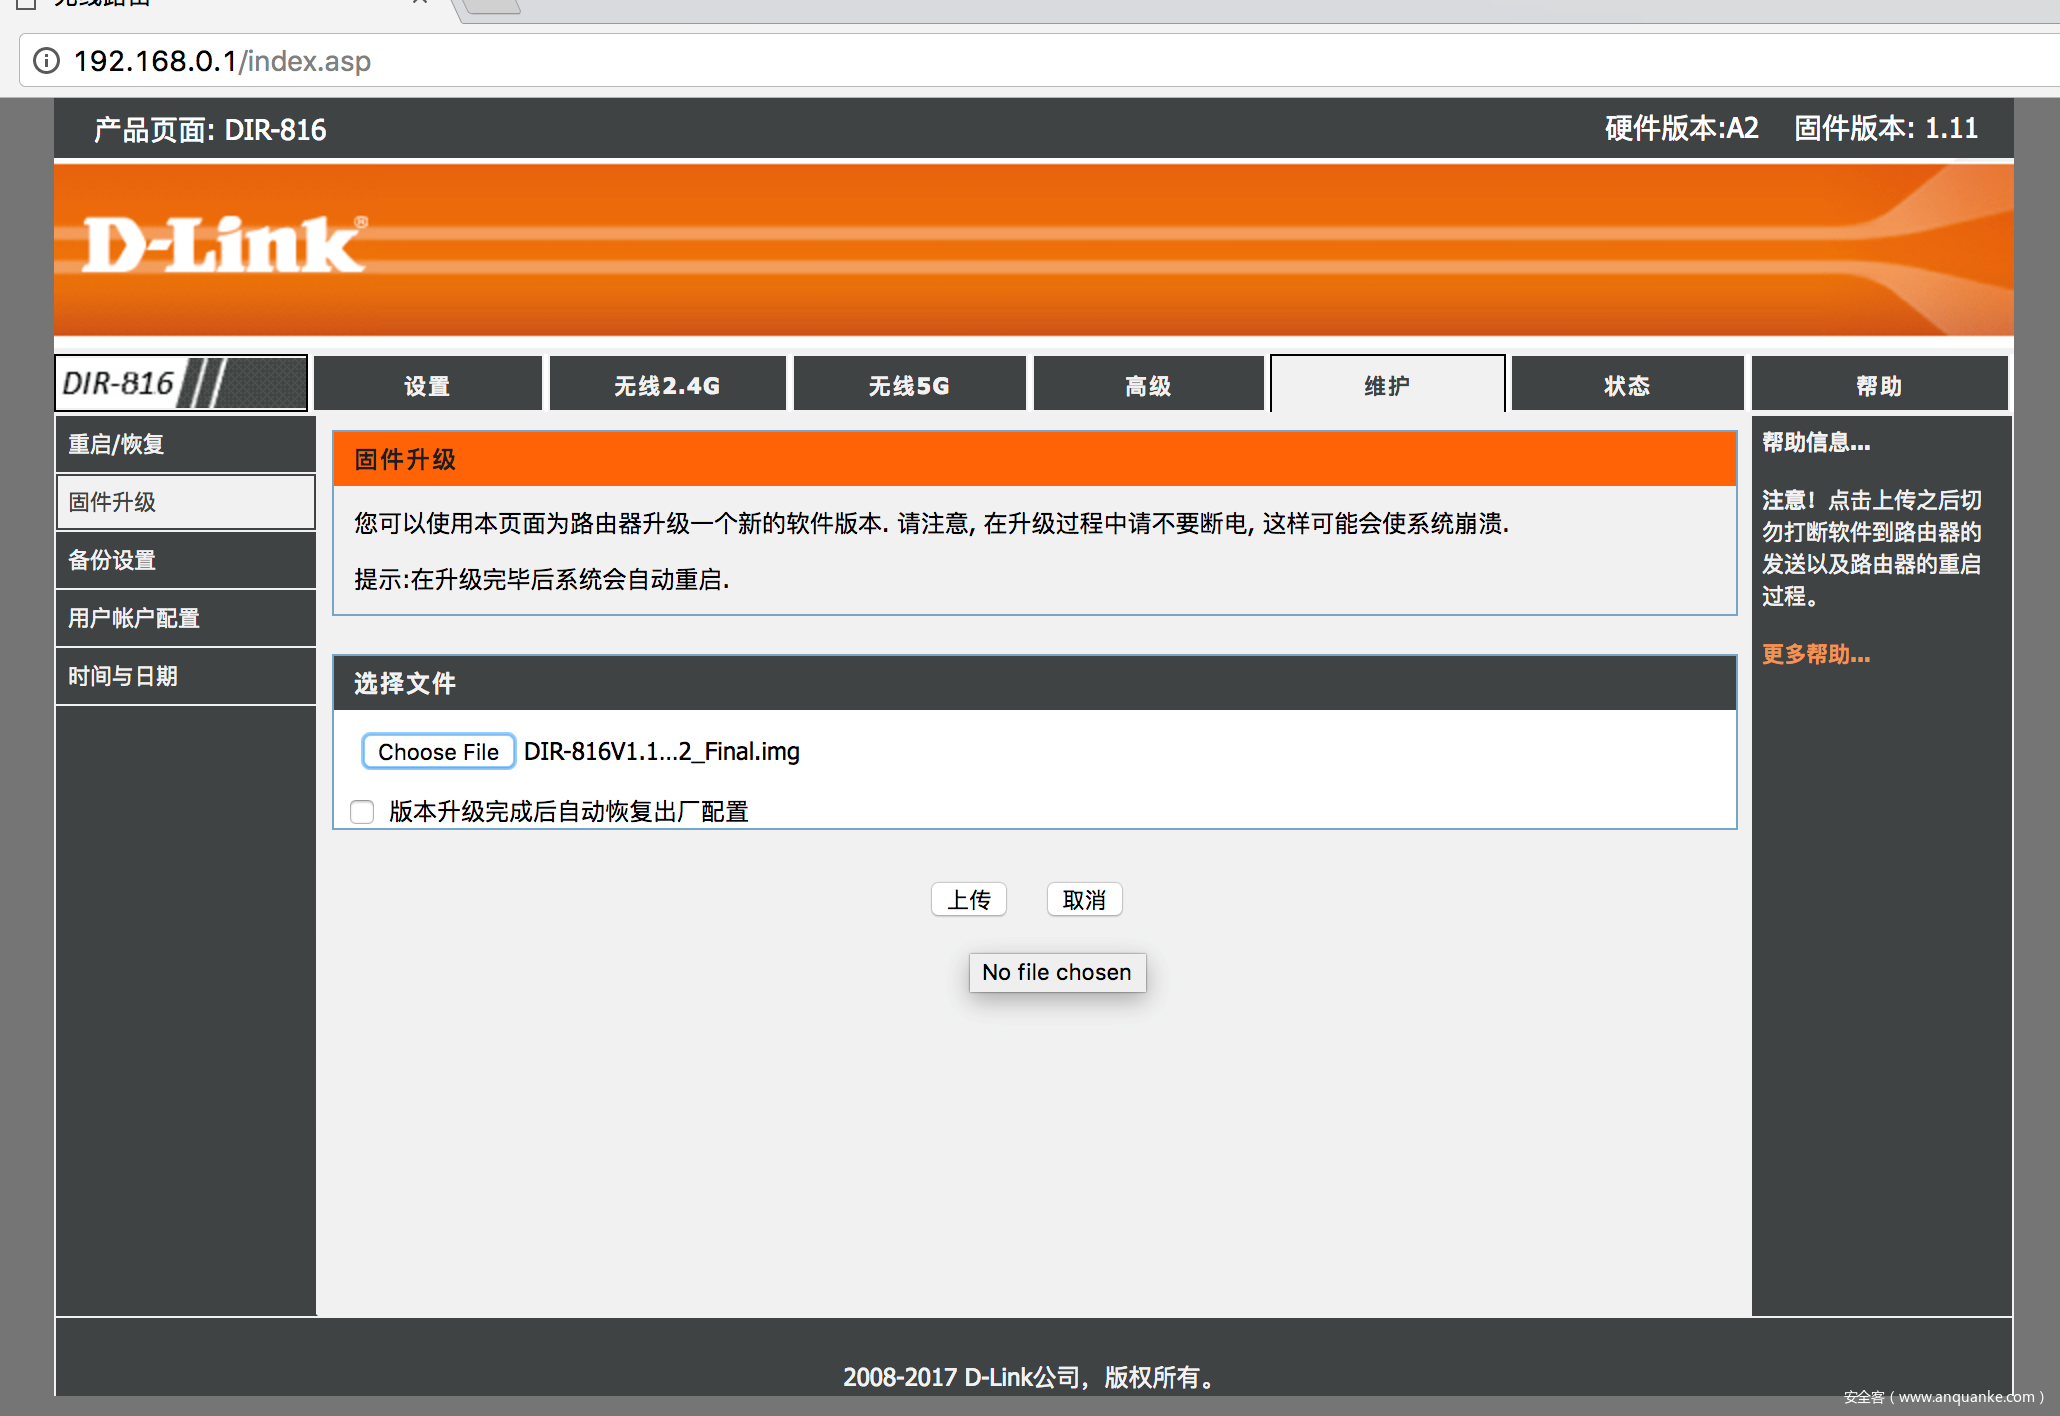Click the DIR-816 model badge
This screenshot has height=1416, width=2060.
pyautogui.click(x=181, y=383)
